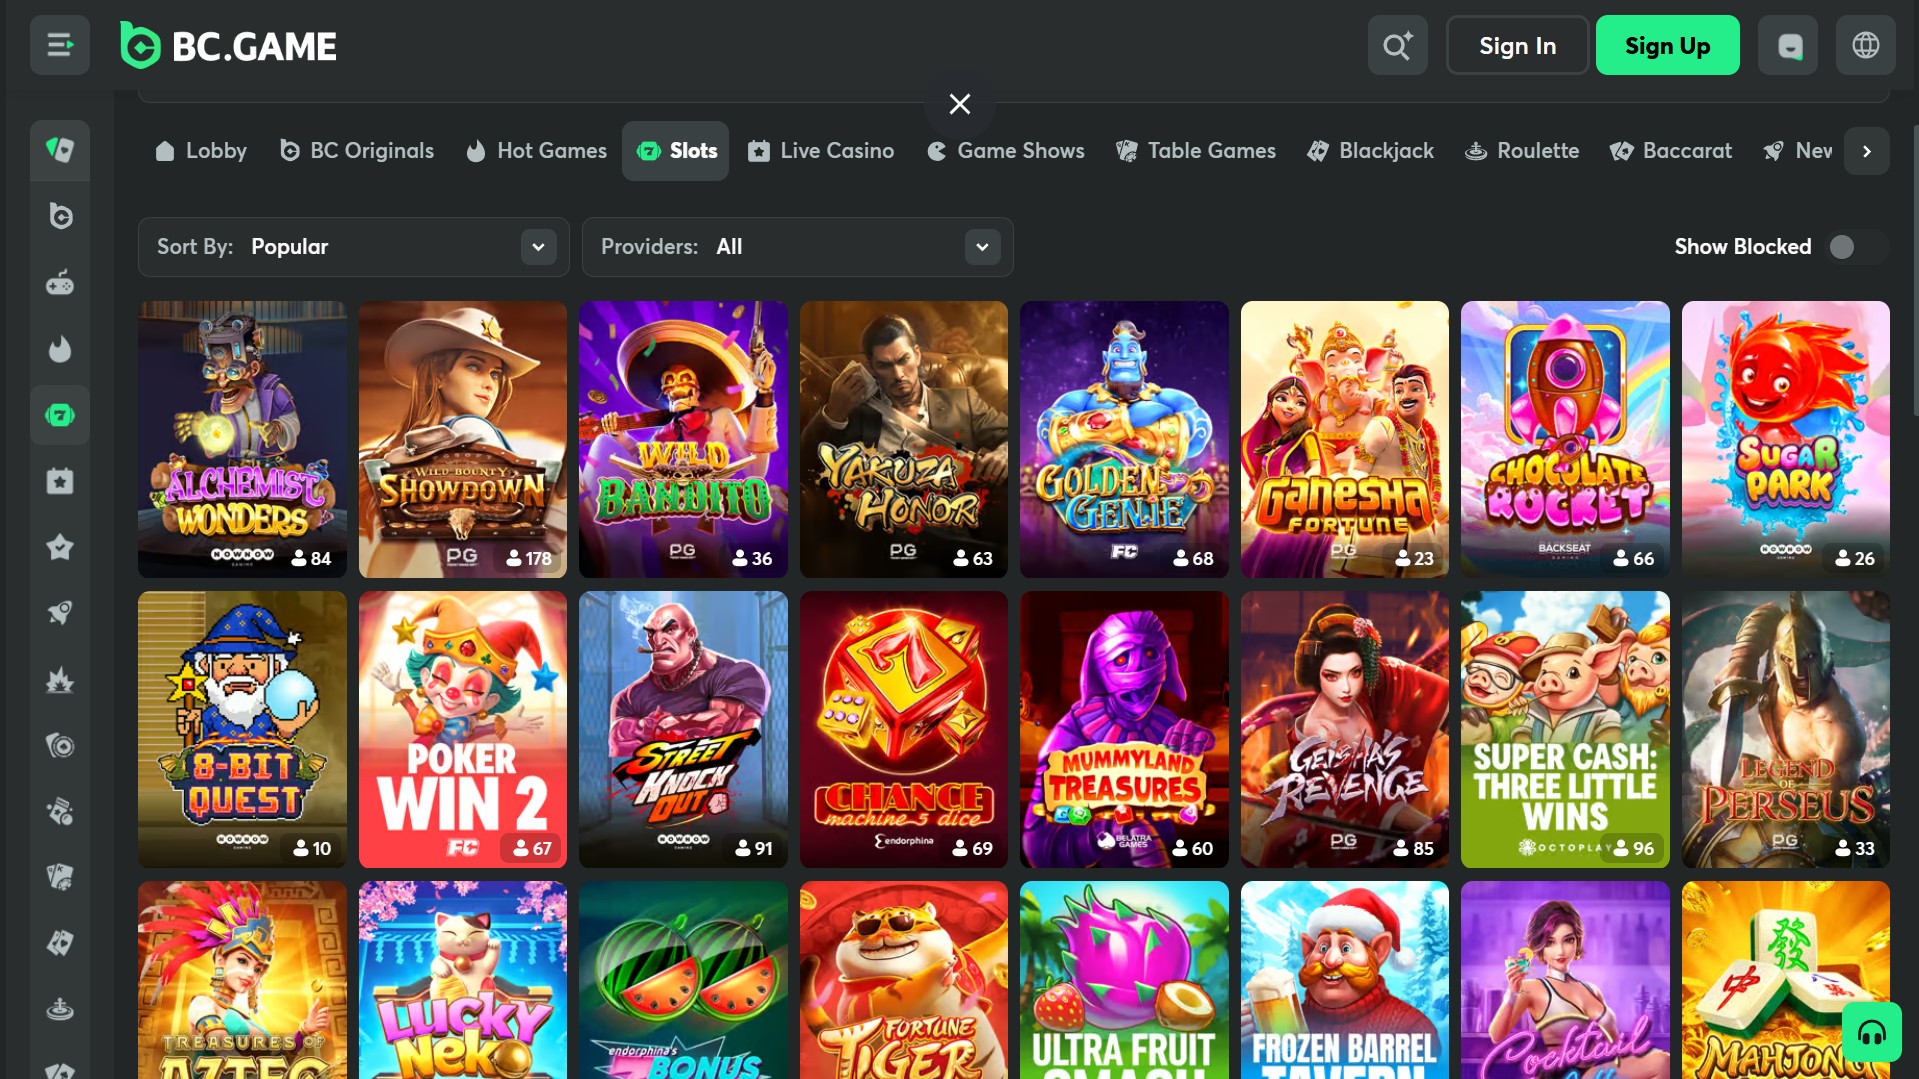The image size is (1919, 1079).
Task: Open the language globe icon
Action: pyautogui.click(x=1865, y=45)
